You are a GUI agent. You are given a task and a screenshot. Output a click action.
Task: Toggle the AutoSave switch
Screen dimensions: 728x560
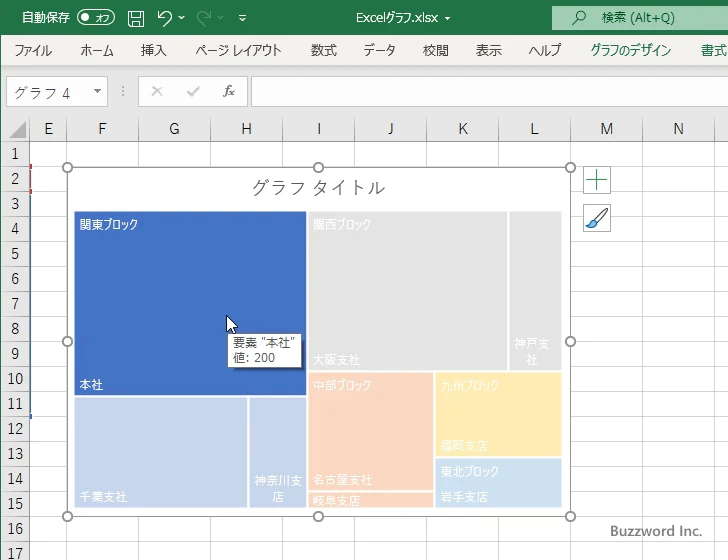(96, 18)
